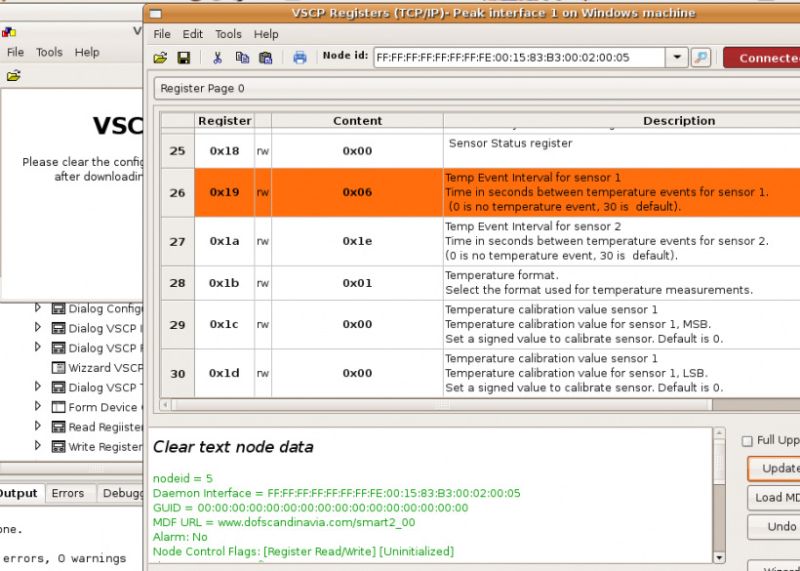Screen dimensions: 800x571
Task: Click row header 25 in register table
Action: [177, 151]
